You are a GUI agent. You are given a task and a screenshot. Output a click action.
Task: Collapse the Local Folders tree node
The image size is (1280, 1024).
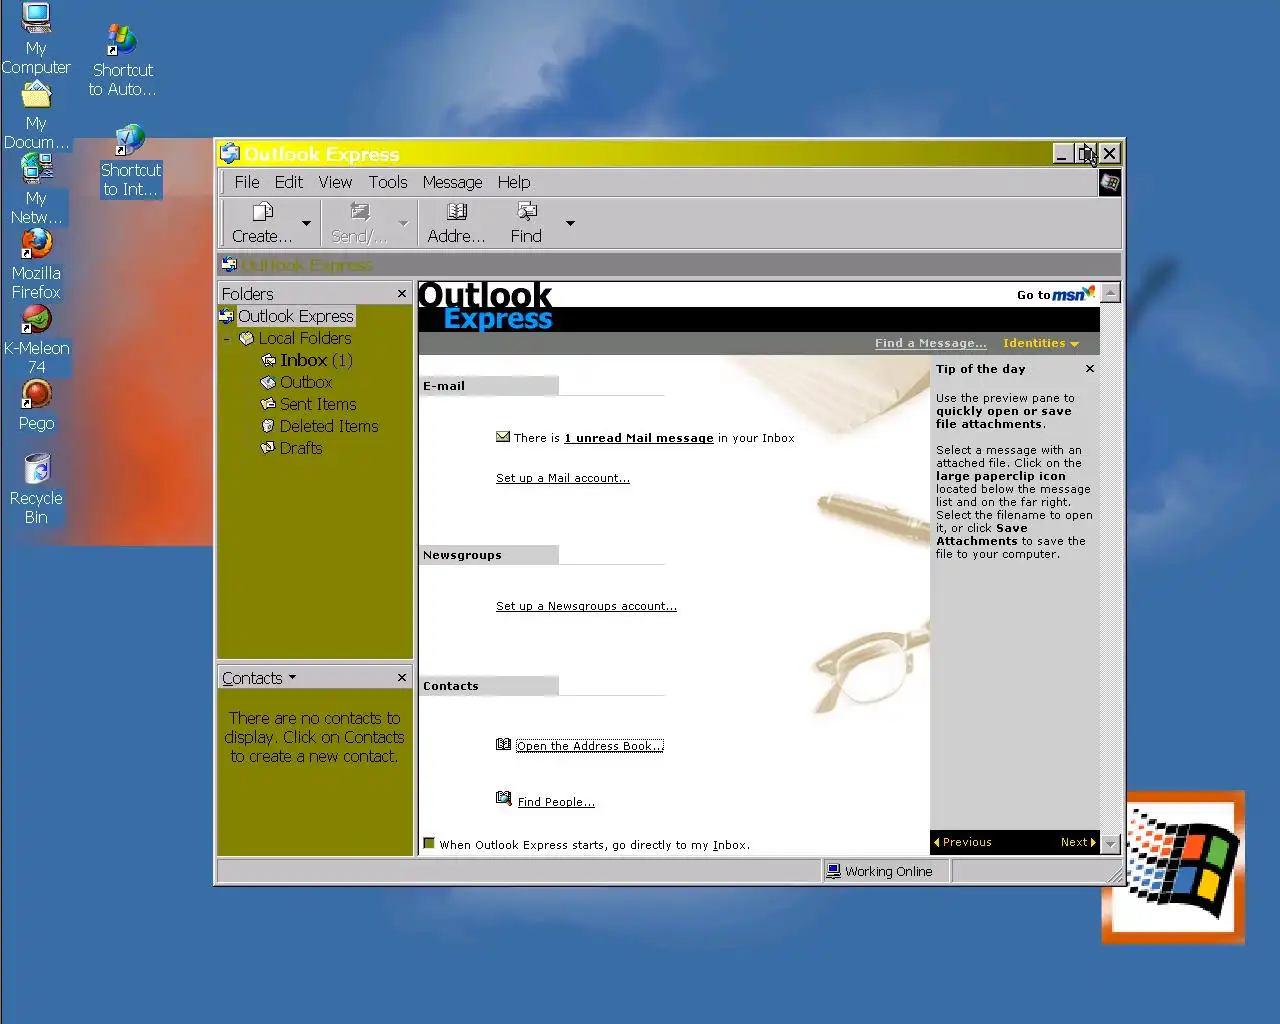click(x=227, y=339)
